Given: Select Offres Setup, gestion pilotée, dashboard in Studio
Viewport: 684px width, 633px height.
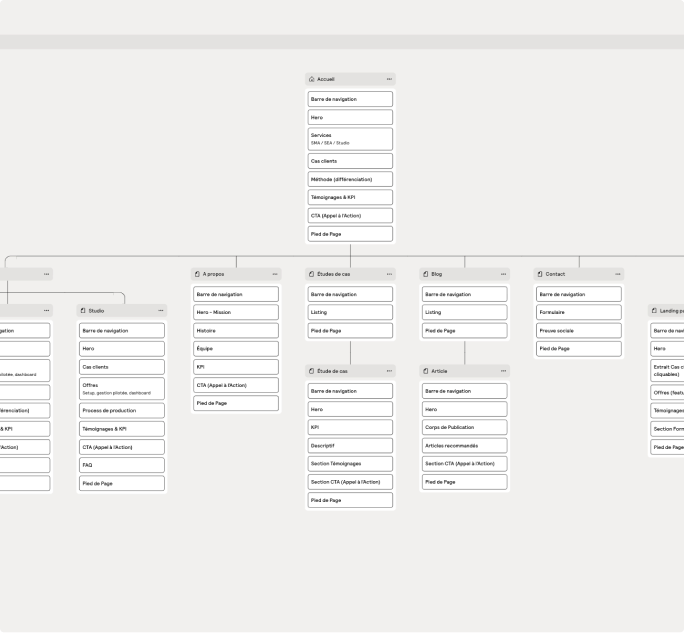Looking at the screenshot, I should [x=122, y=389].
